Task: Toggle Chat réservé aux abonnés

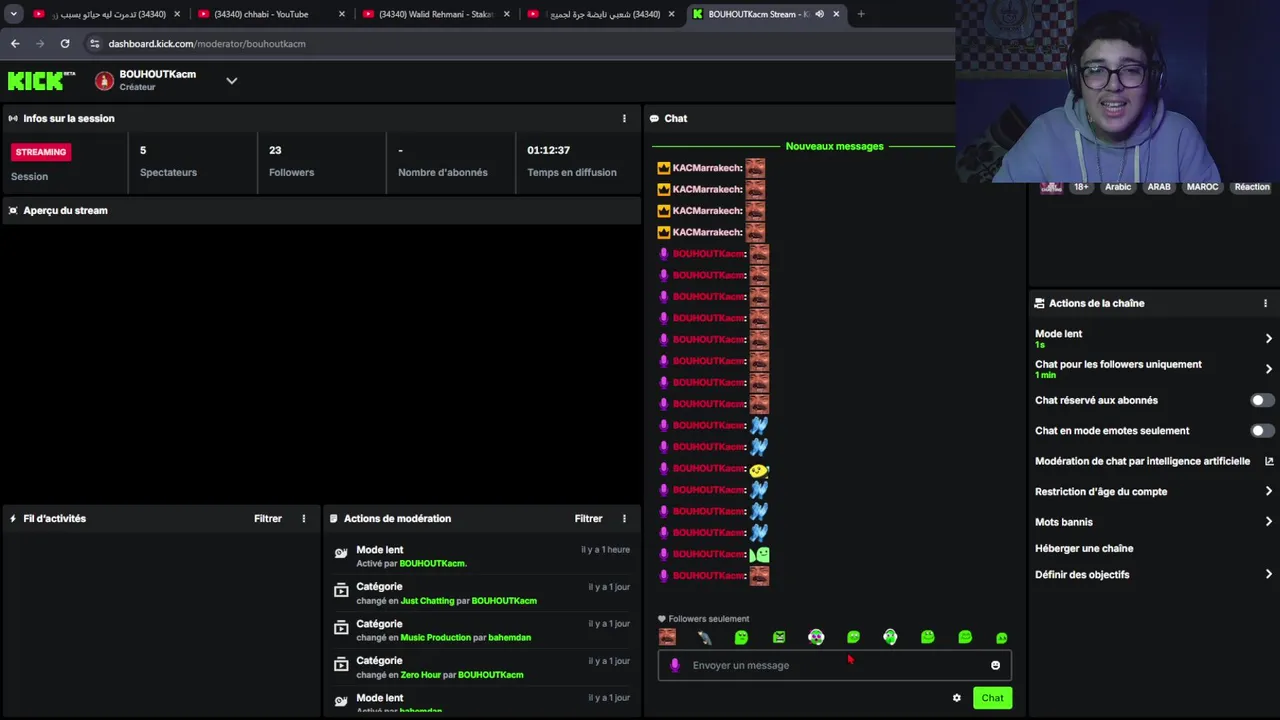Action: [x=1262, y=400]
